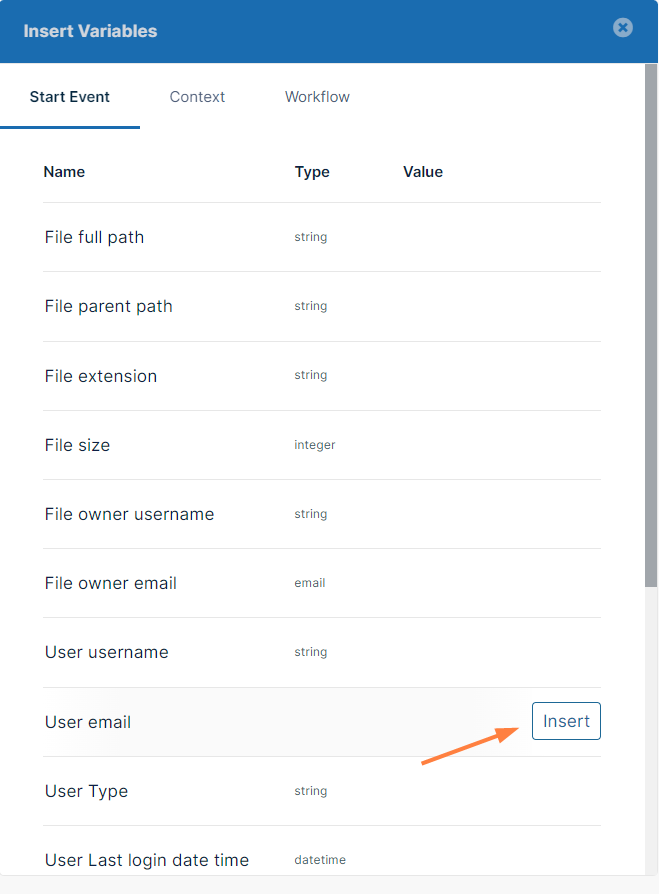Open the Context tab

[197, 97]
